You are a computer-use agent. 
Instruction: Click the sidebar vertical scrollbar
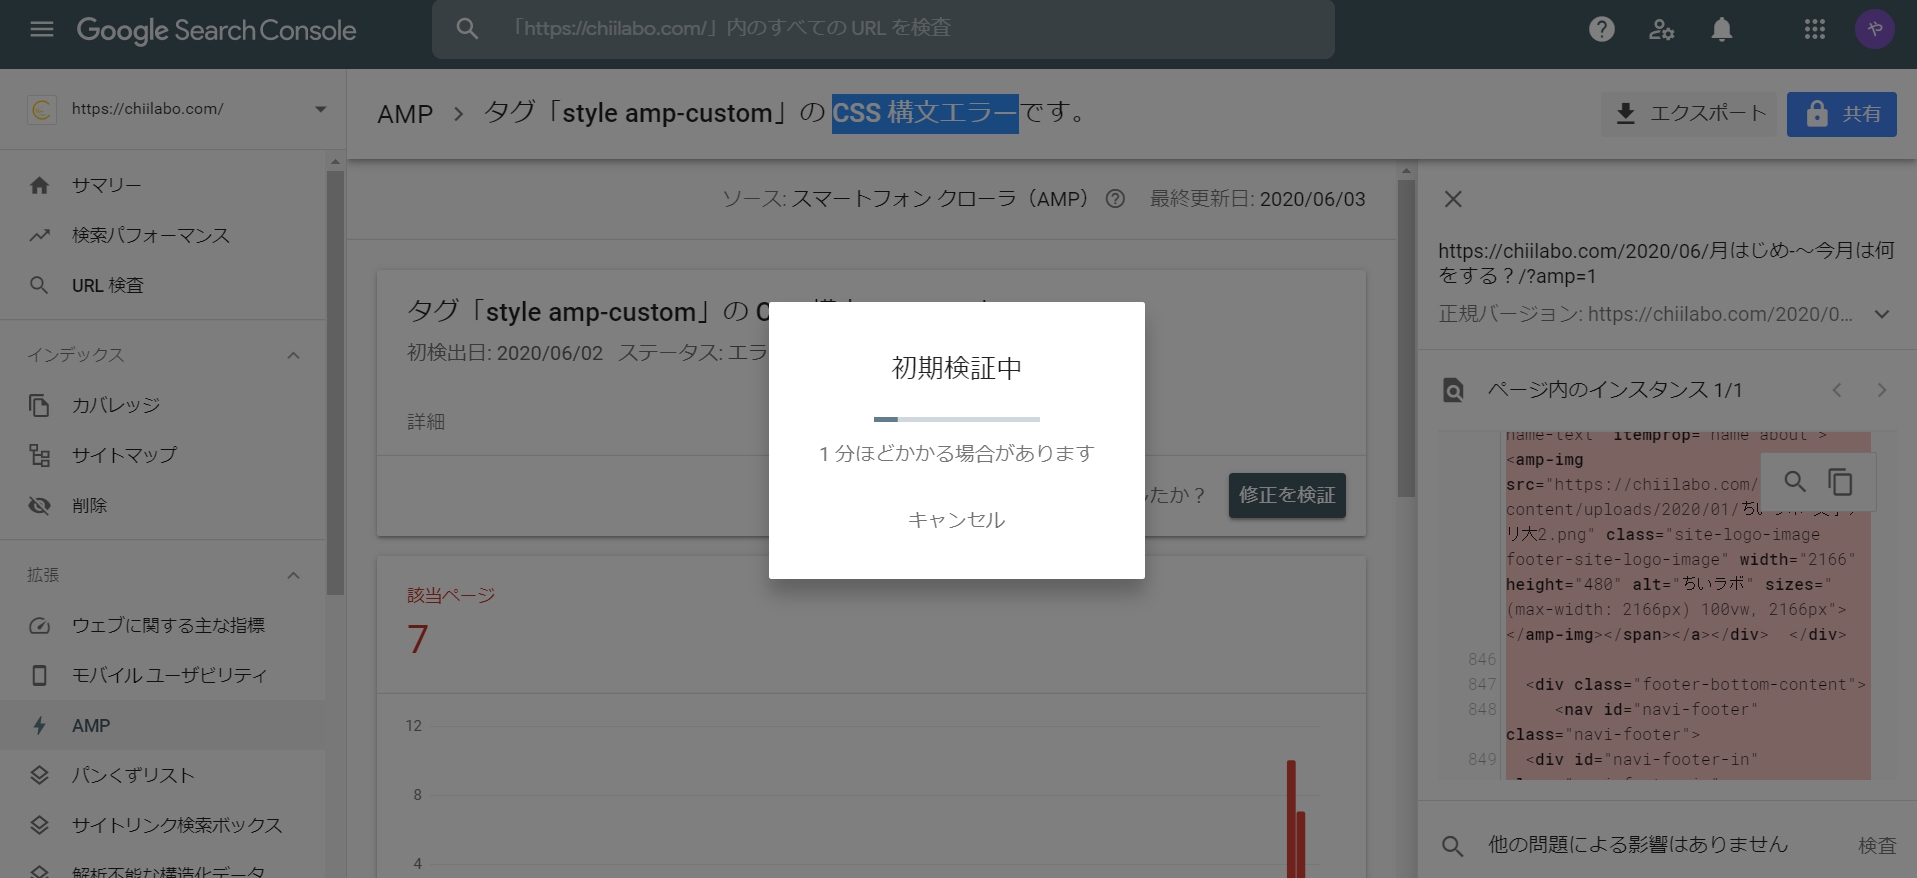(335, 382)
